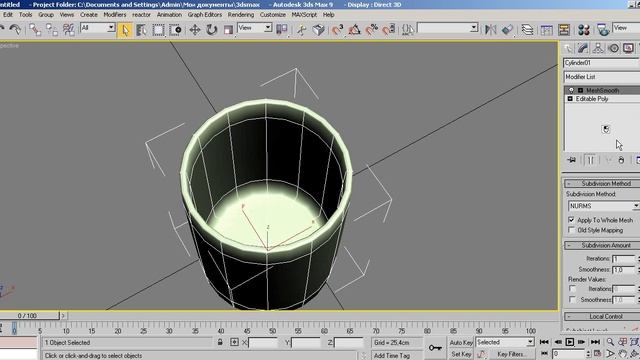
Task: Open the Rendering menu
Action: click(x=241, y=15)
